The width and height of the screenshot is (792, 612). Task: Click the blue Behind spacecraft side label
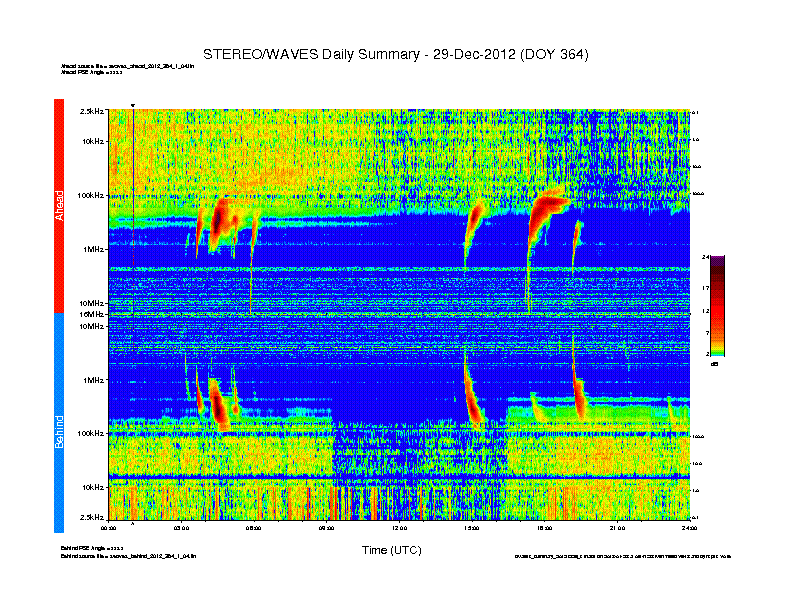(59, 425)
